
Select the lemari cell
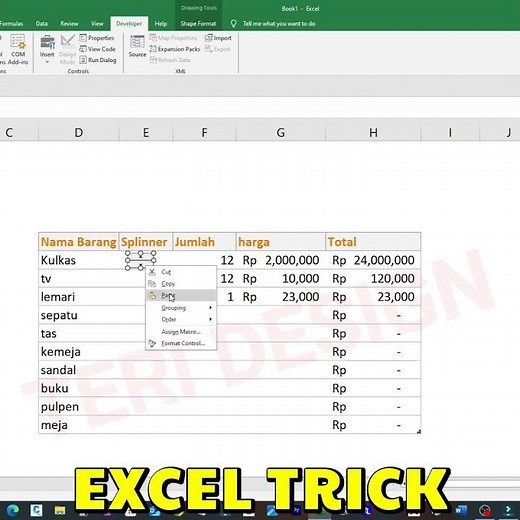tap(79, 297)
